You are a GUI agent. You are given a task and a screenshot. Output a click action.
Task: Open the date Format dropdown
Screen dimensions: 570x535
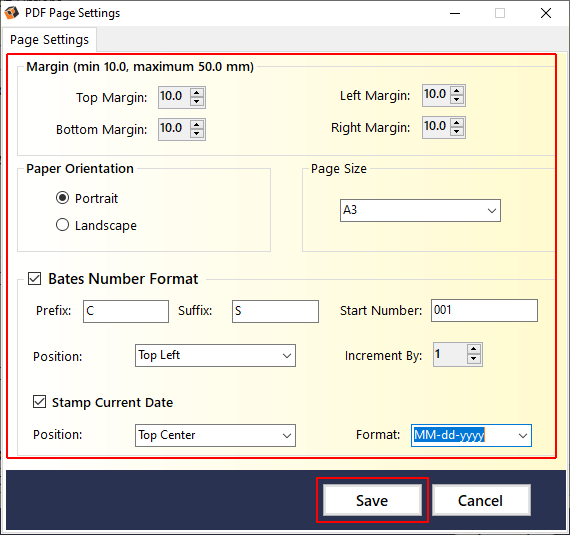(x=471, y=435)
